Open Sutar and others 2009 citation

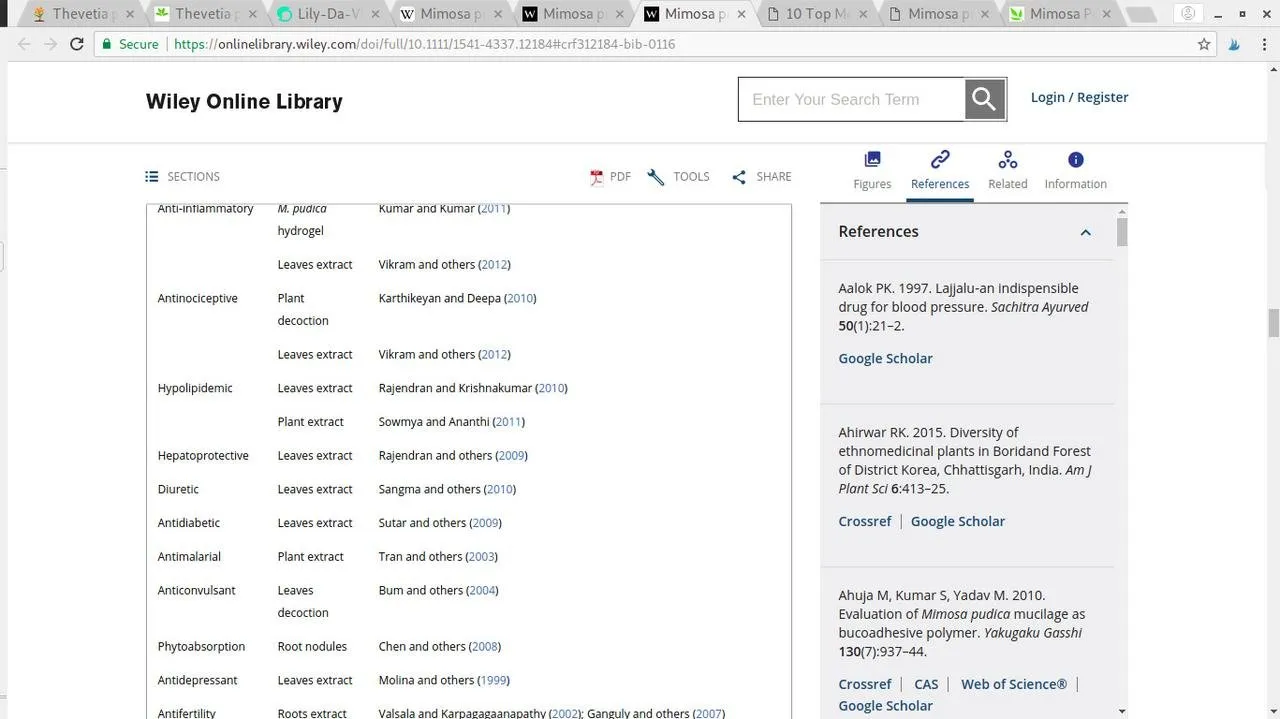485,523
